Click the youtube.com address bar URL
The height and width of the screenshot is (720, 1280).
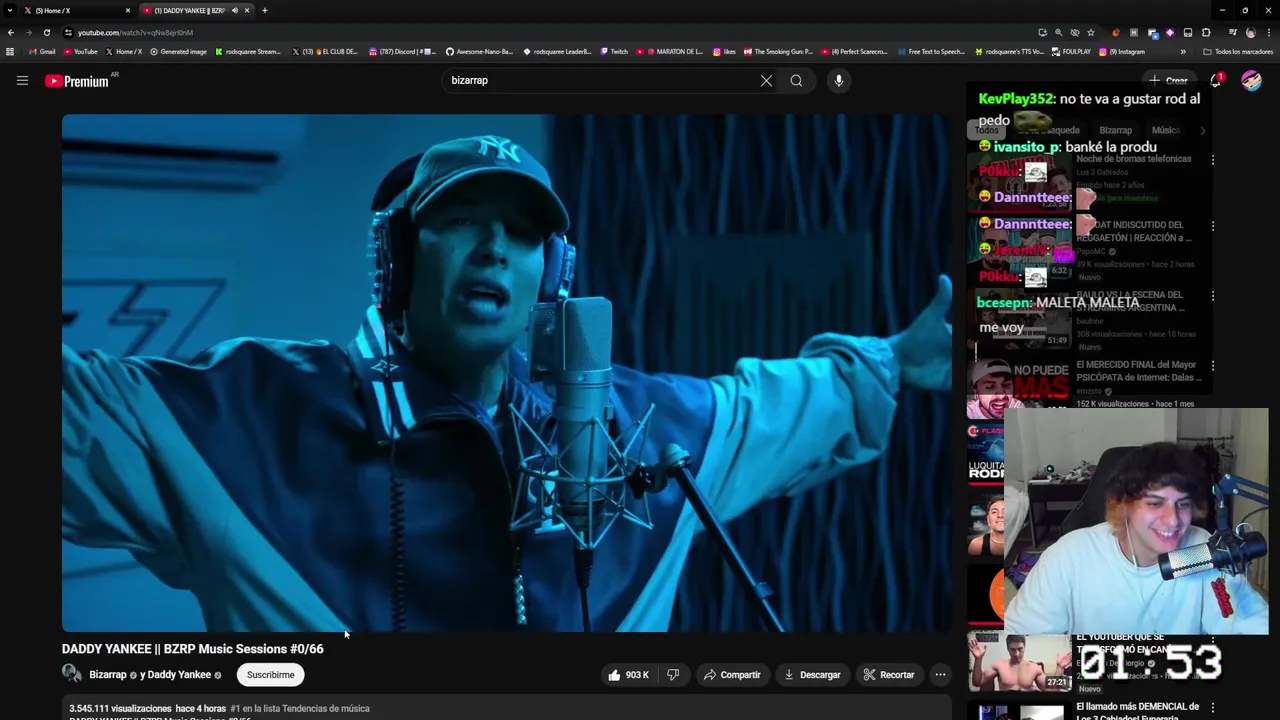[135, 32]
